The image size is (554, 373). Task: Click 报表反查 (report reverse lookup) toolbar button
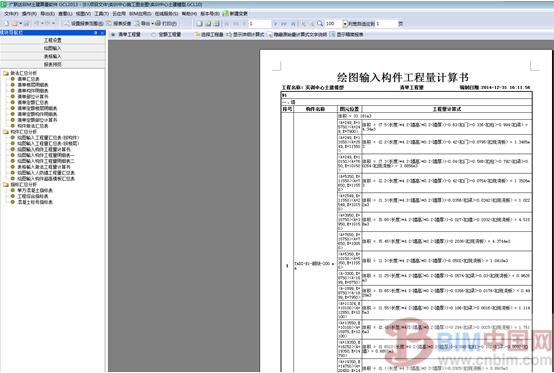(x=119, y=24)
